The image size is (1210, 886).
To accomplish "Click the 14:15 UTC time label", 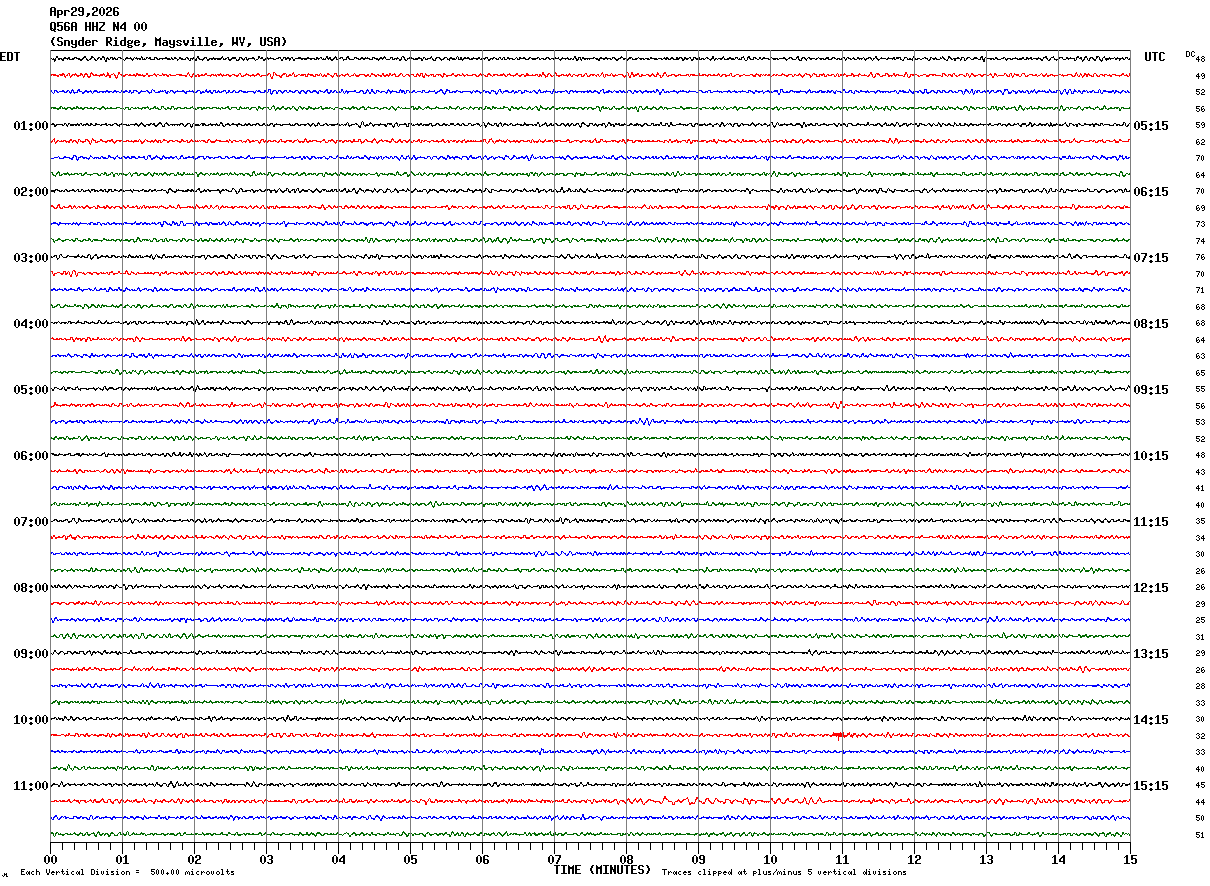I will pyautogui.click(x=1150, y=720).
